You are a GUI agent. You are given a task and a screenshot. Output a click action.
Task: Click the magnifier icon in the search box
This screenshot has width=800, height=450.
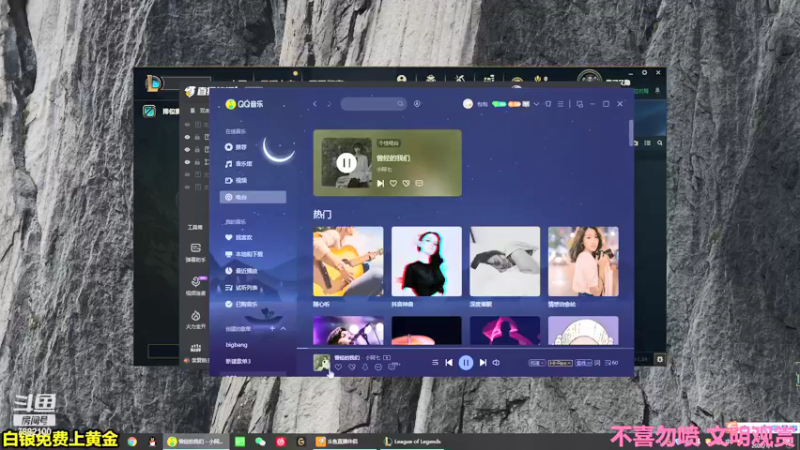[x=400, y=104]
